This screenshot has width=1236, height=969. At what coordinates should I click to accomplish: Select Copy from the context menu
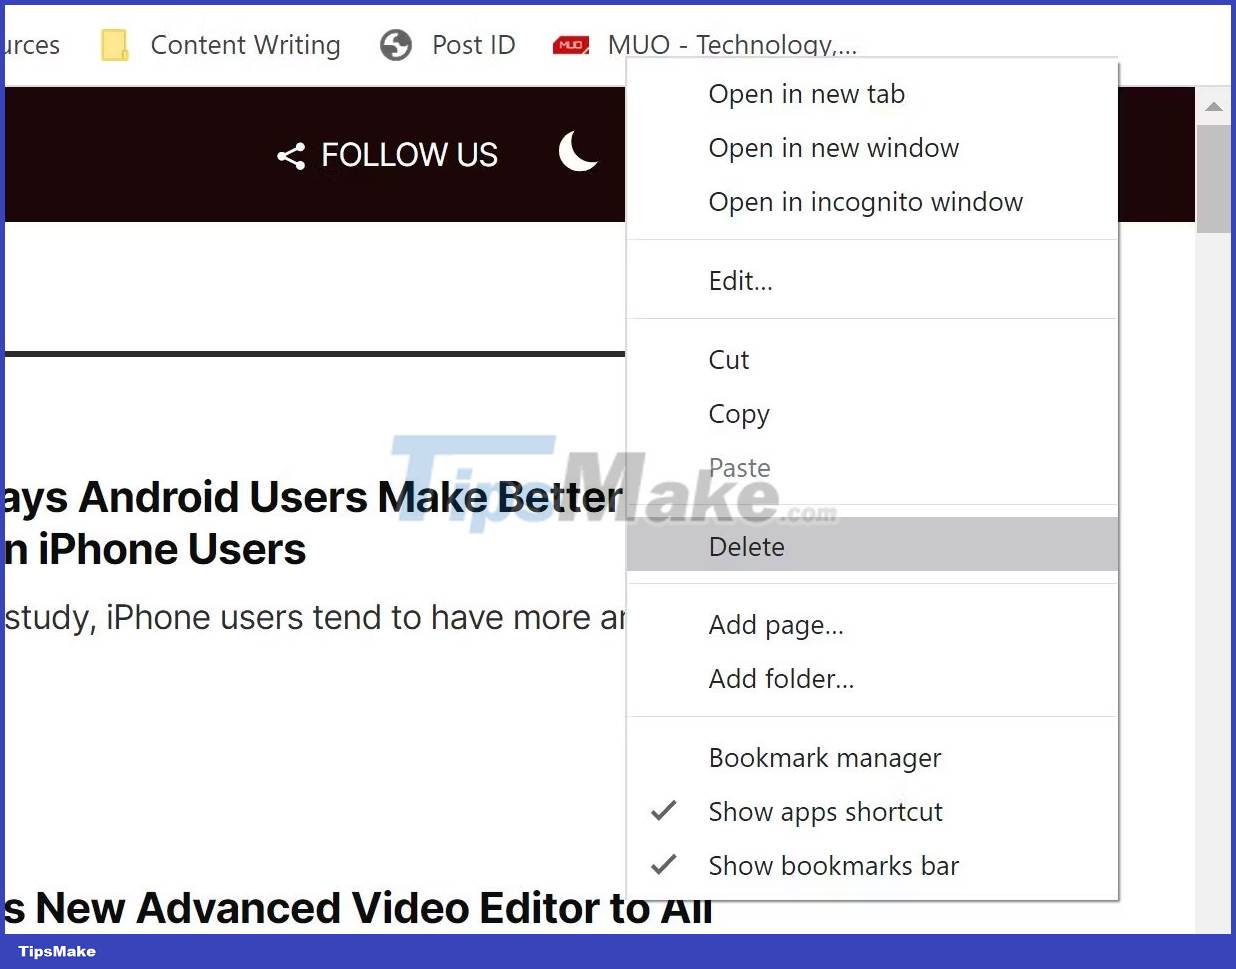739,413
